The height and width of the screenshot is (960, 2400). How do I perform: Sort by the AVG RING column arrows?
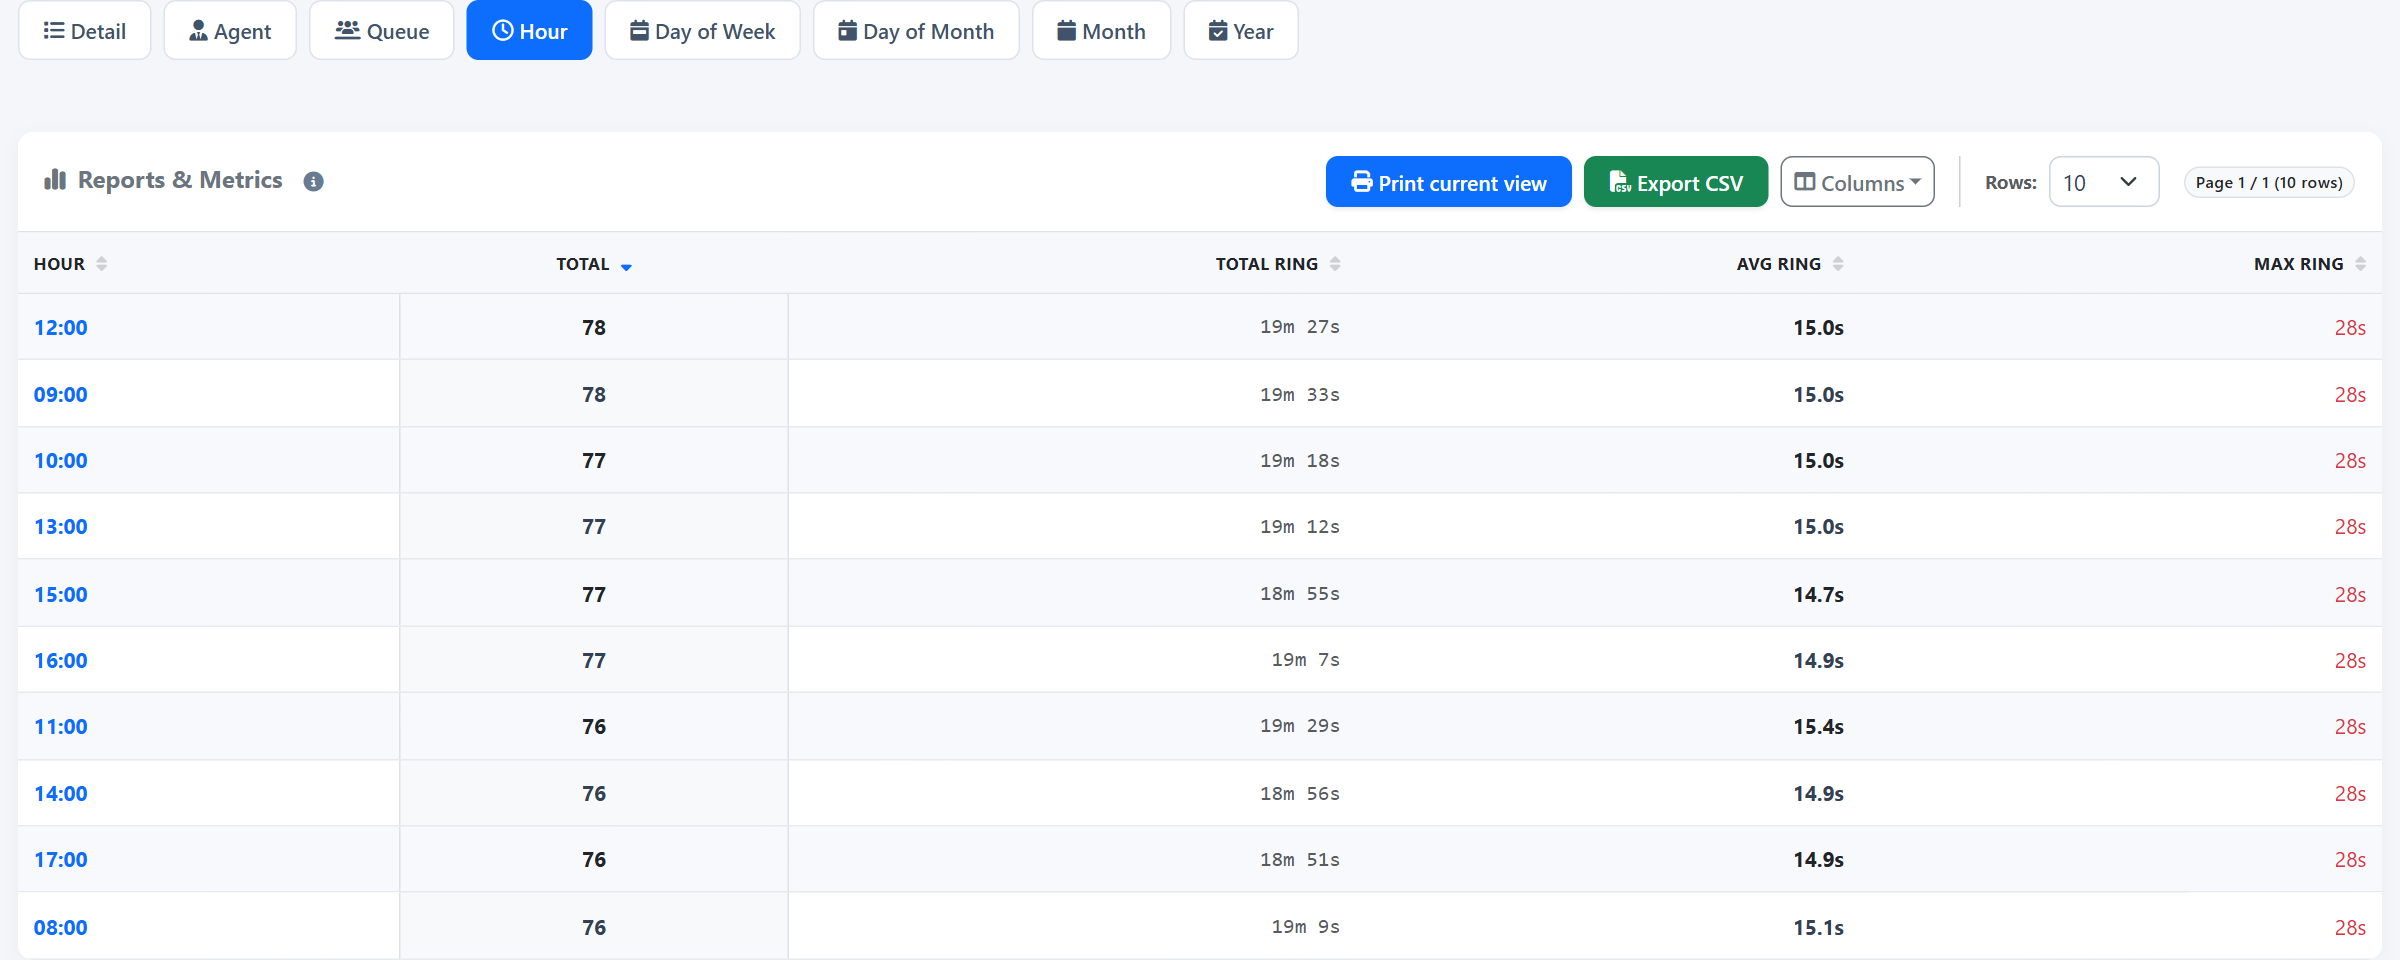(x=1838, y=264)
